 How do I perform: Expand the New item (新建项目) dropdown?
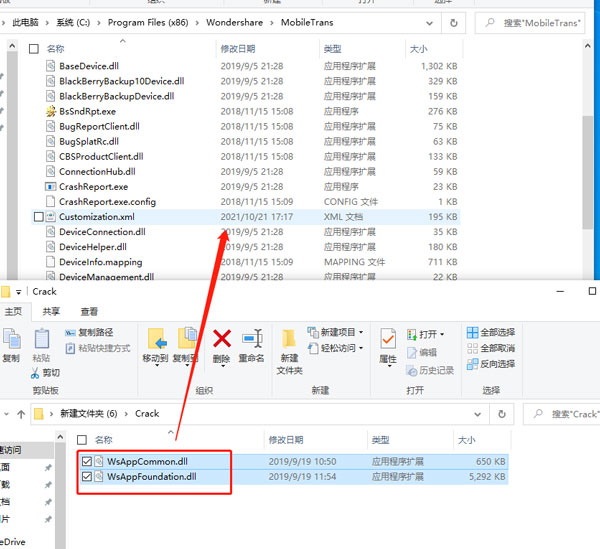361,332
